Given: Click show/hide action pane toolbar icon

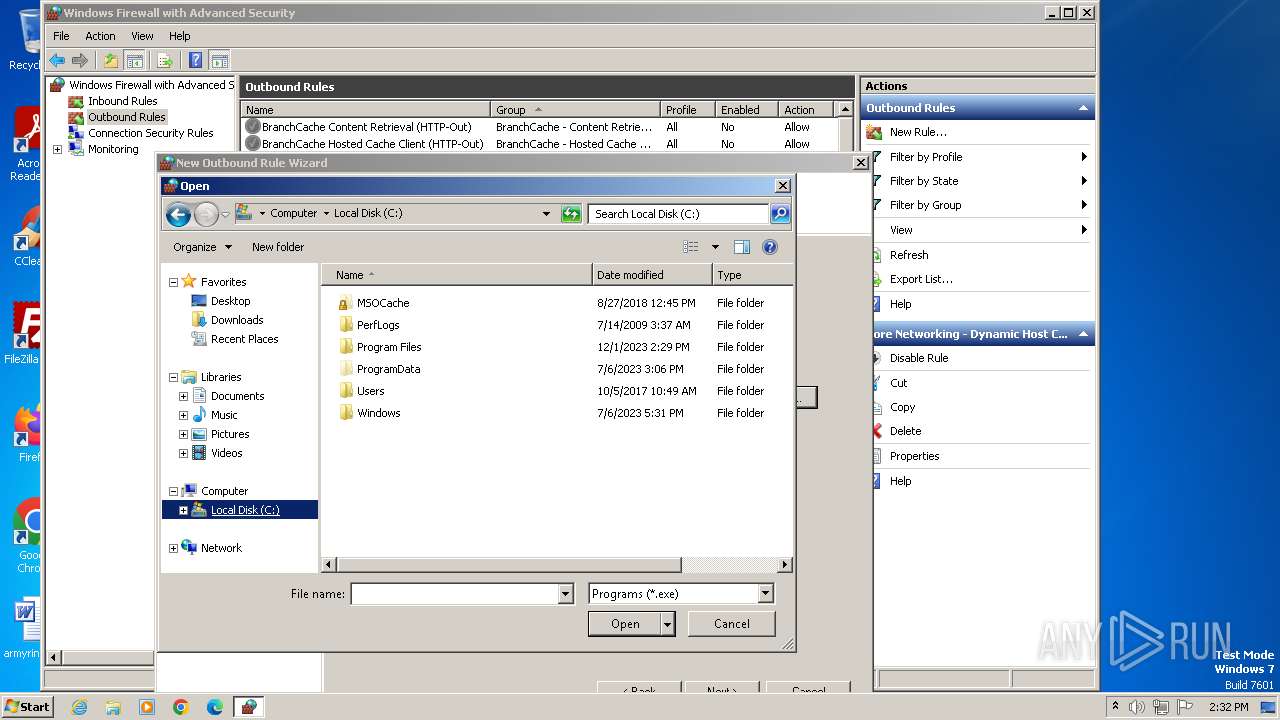Looking at the screenshot, I should 219,60.
